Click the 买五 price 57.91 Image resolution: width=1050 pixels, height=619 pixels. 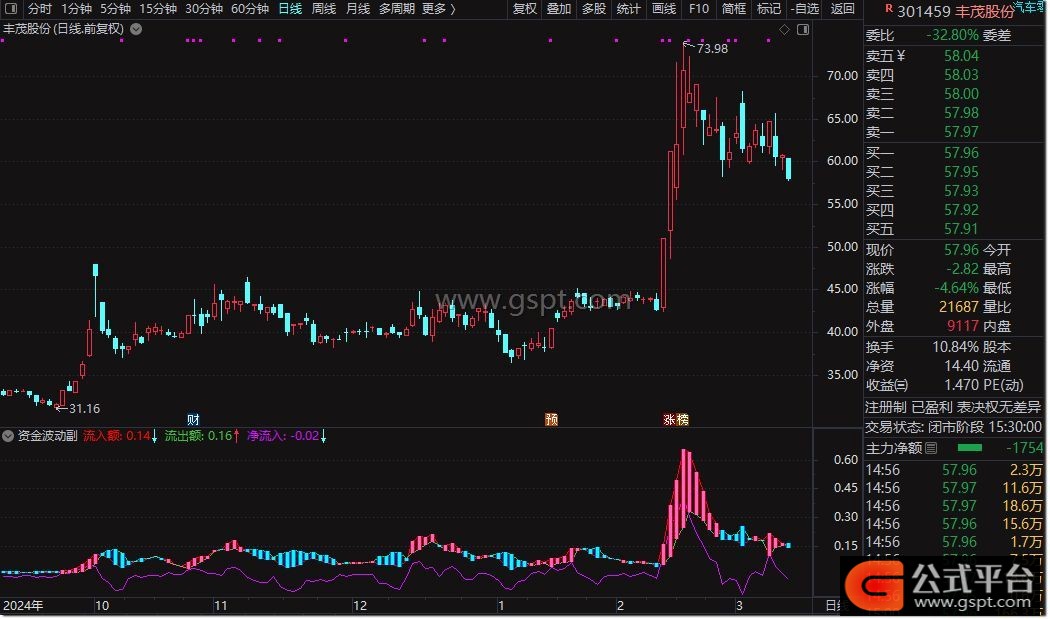[x=961, y=229]
